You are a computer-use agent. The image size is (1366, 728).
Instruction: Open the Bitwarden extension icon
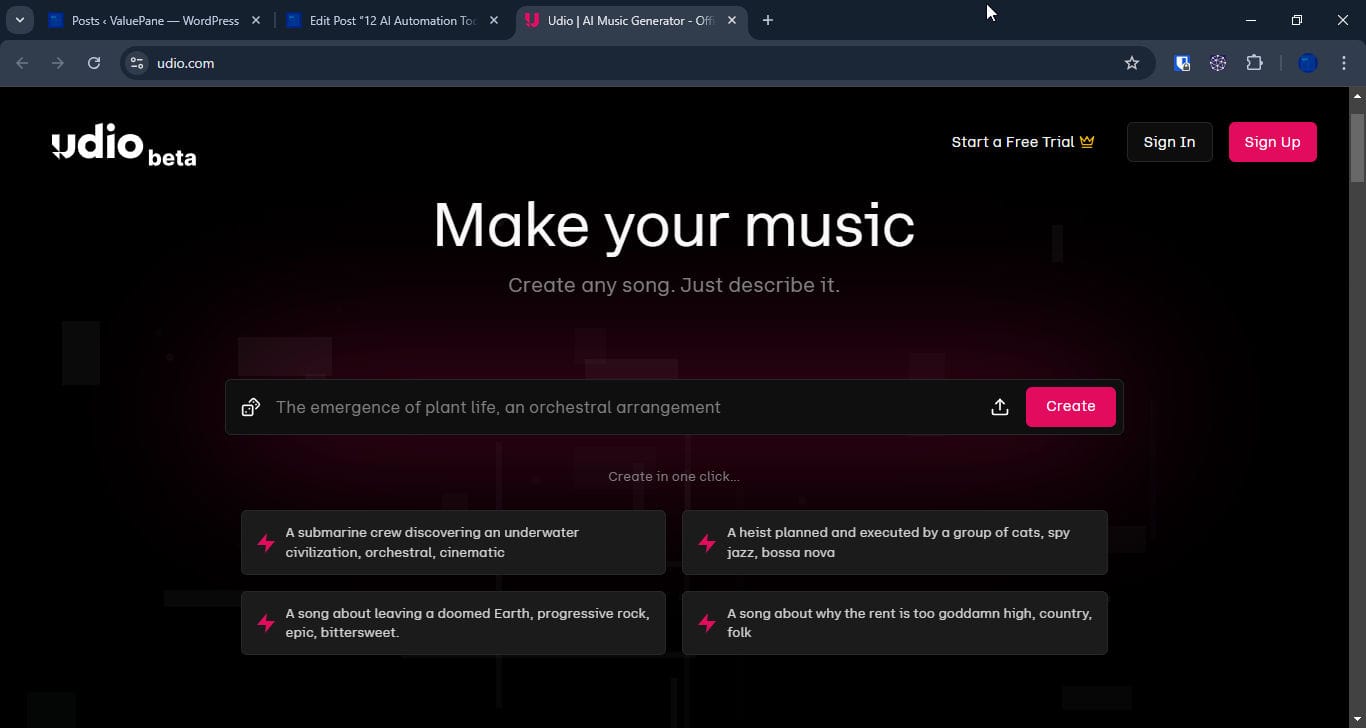pyautogui.click(x=1182, y=63)
